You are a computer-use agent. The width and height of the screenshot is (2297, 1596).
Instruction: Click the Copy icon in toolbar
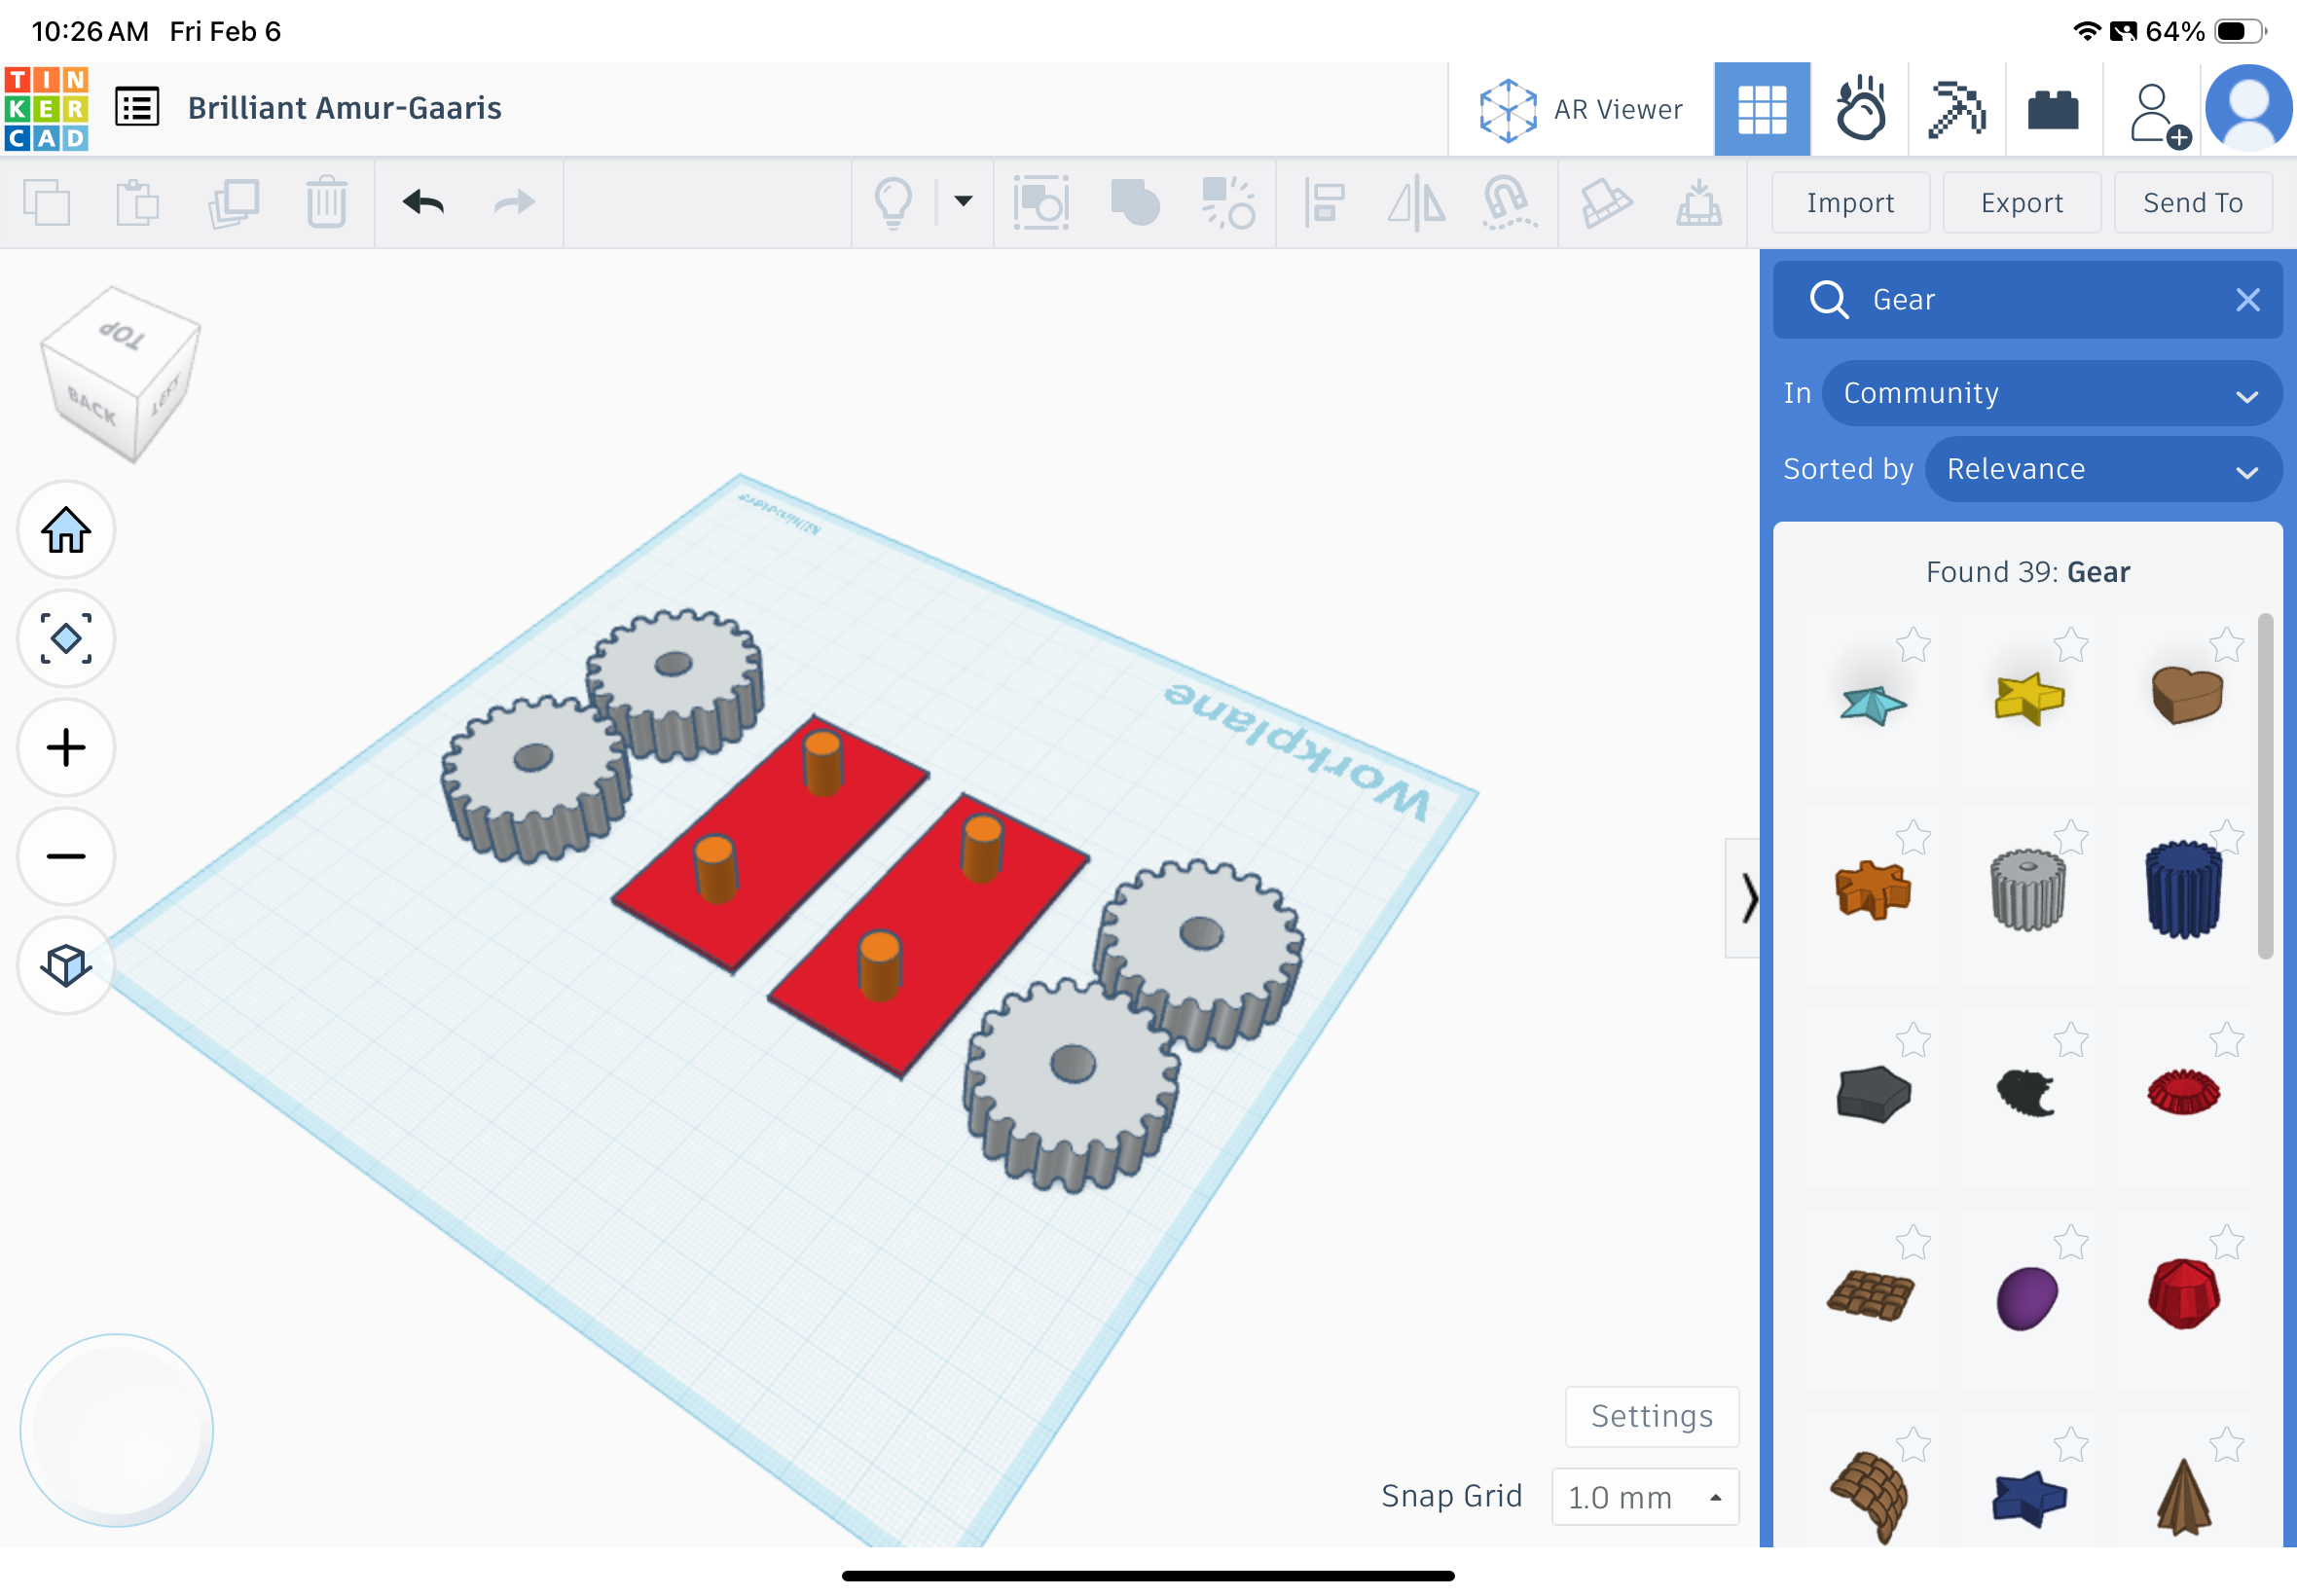46,203
